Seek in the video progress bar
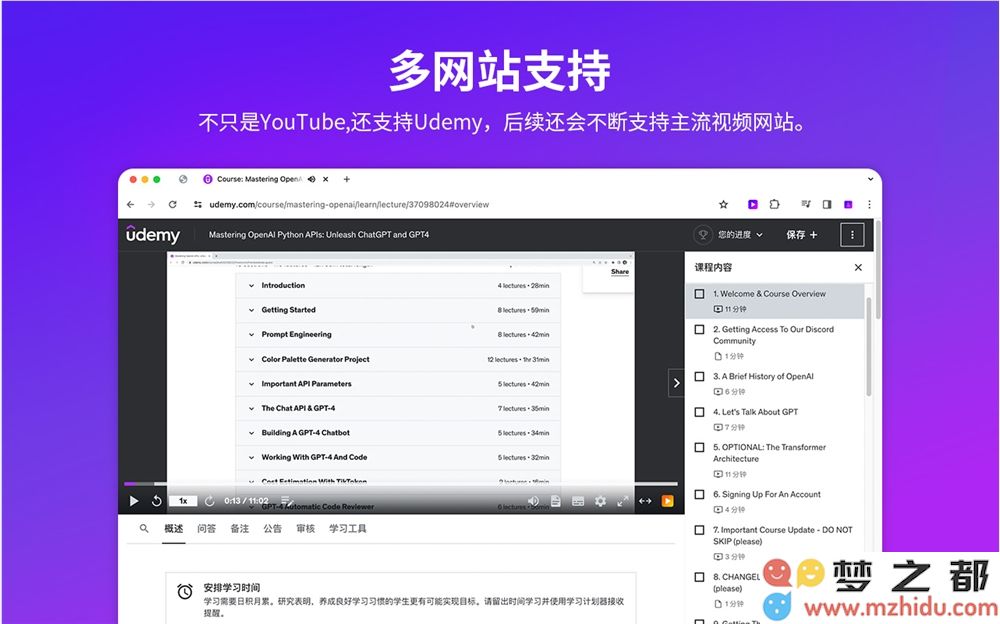The width and height of the screenshot is (1000, 624). (x=401, y=484)
